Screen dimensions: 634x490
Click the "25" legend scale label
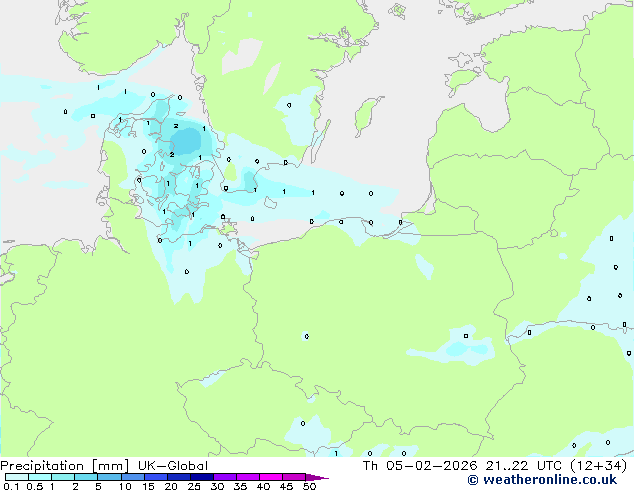click(194, 486)
